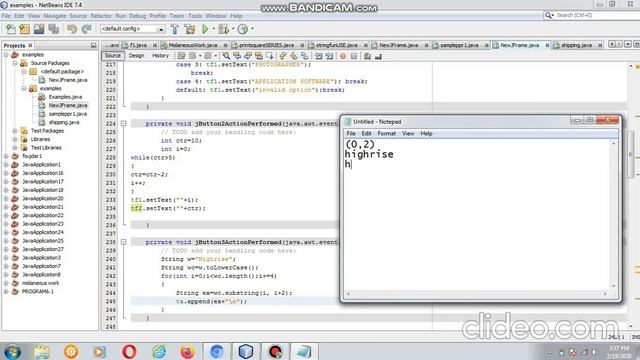This screenshot has width=640, height=360.
Task: Select the PROGRAM6.1 project
Action: point(38,292)
